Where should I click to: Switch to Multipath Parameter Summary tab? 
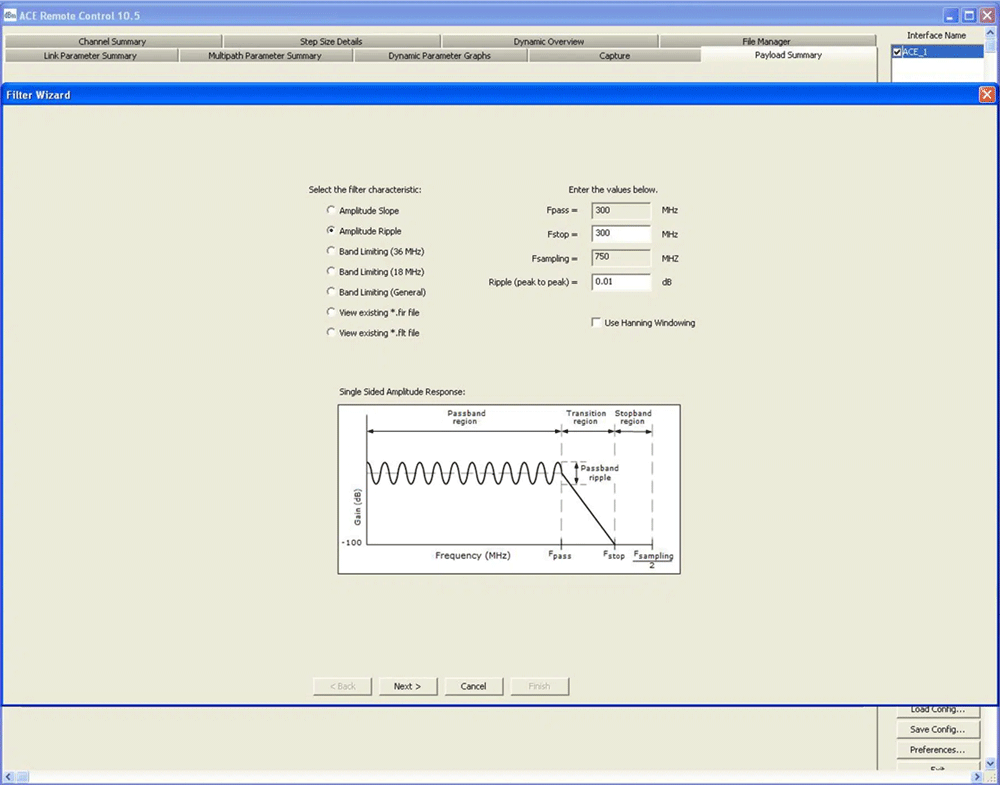click(265, 56)
